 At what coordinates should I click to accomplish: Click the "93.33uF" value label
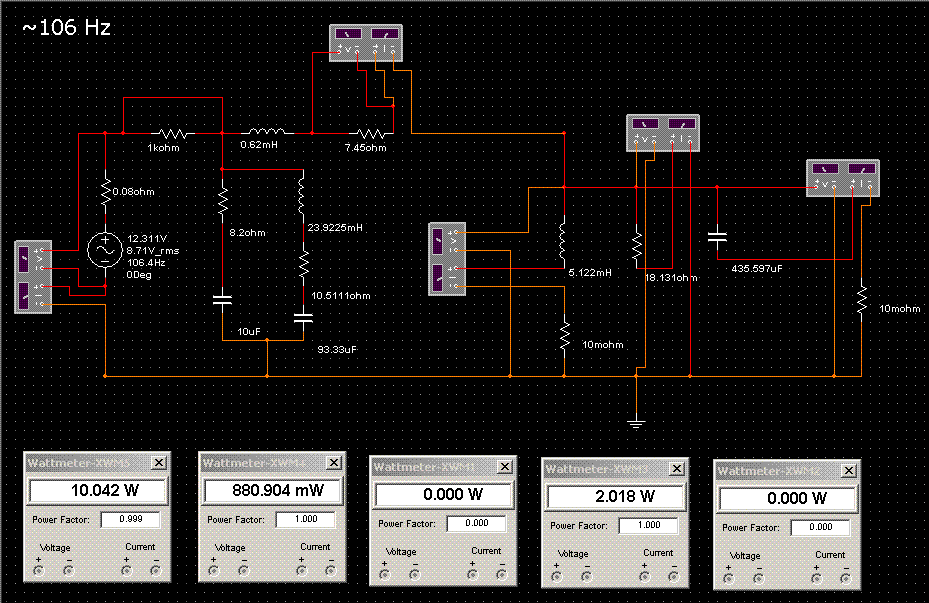(x=337, y=349)
